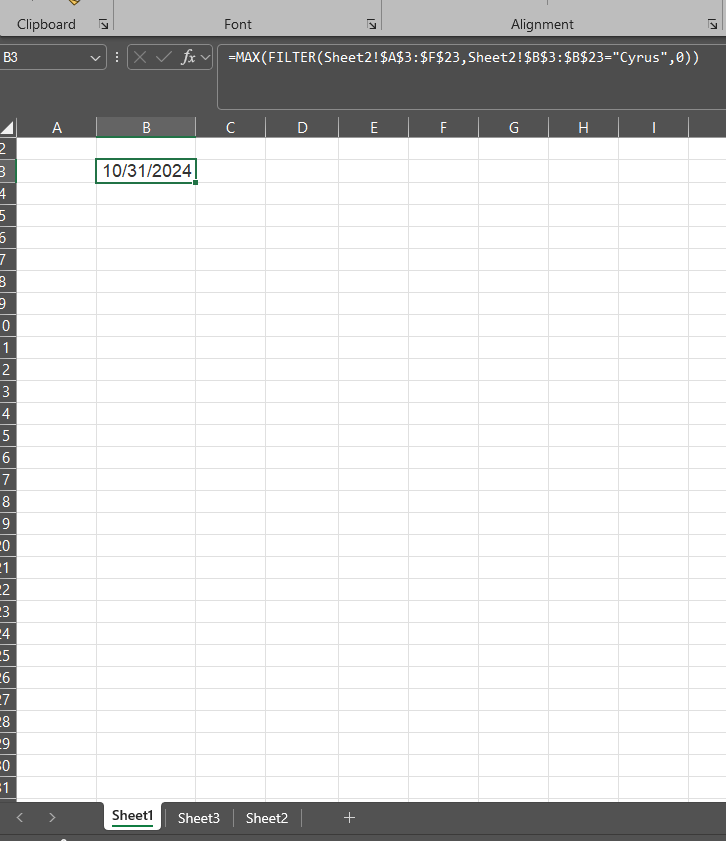The width and height of the screenshot is (726, 841).
Task: Go to previous sheet tab arrow
Action: point(20,817)
